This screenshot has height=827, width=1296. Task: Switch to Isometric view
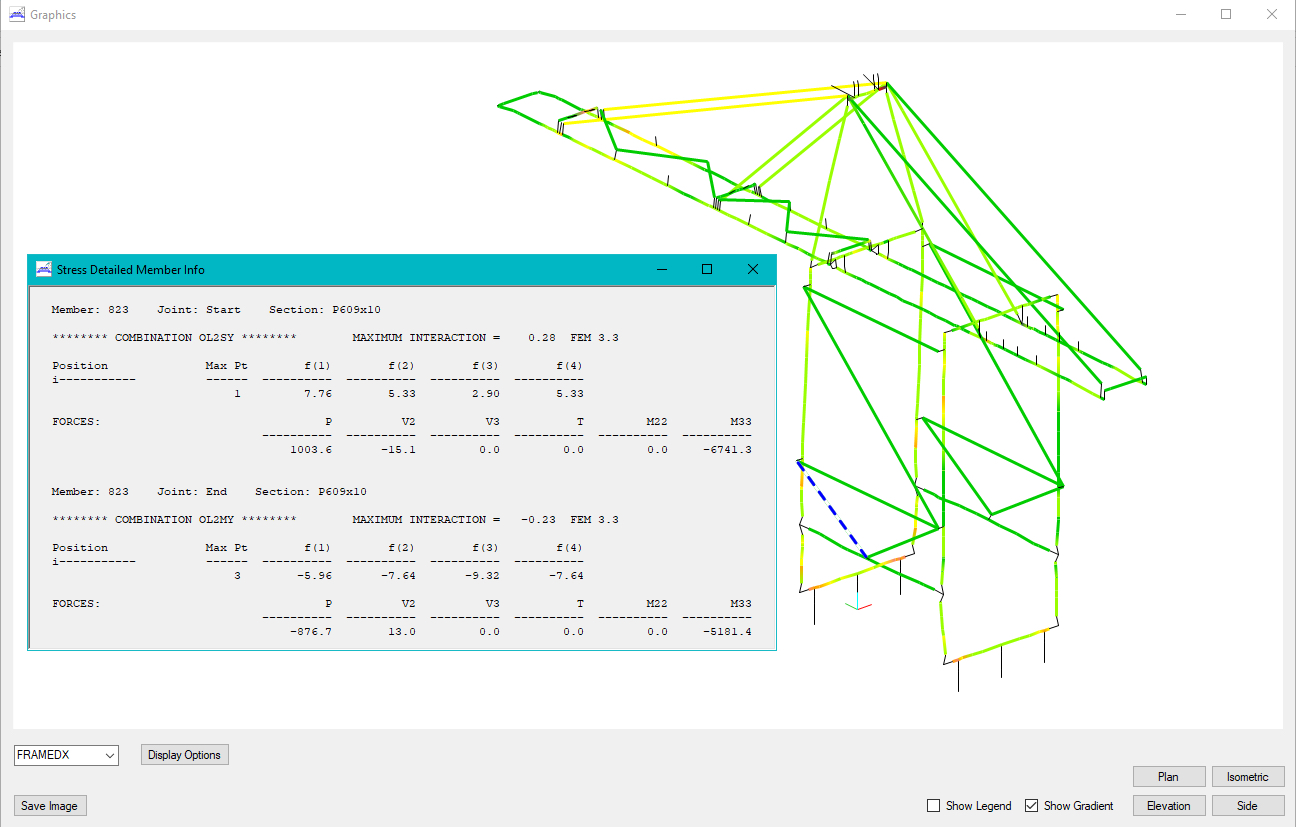tap(1247, 777)
